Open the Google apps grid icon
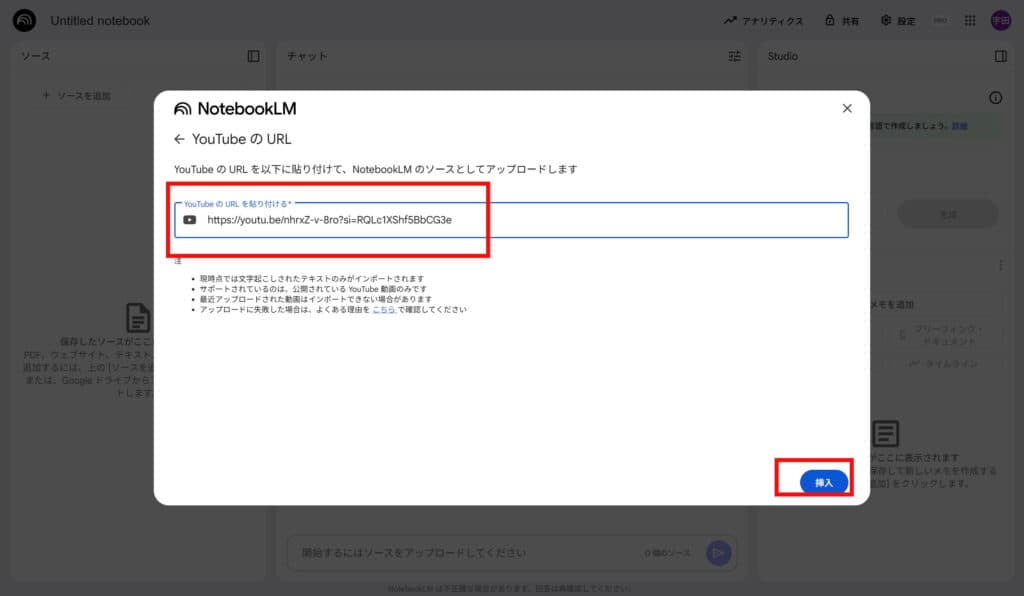This screenshot has width=1024, height=596. pyautogui.click(x=968, y=20)
